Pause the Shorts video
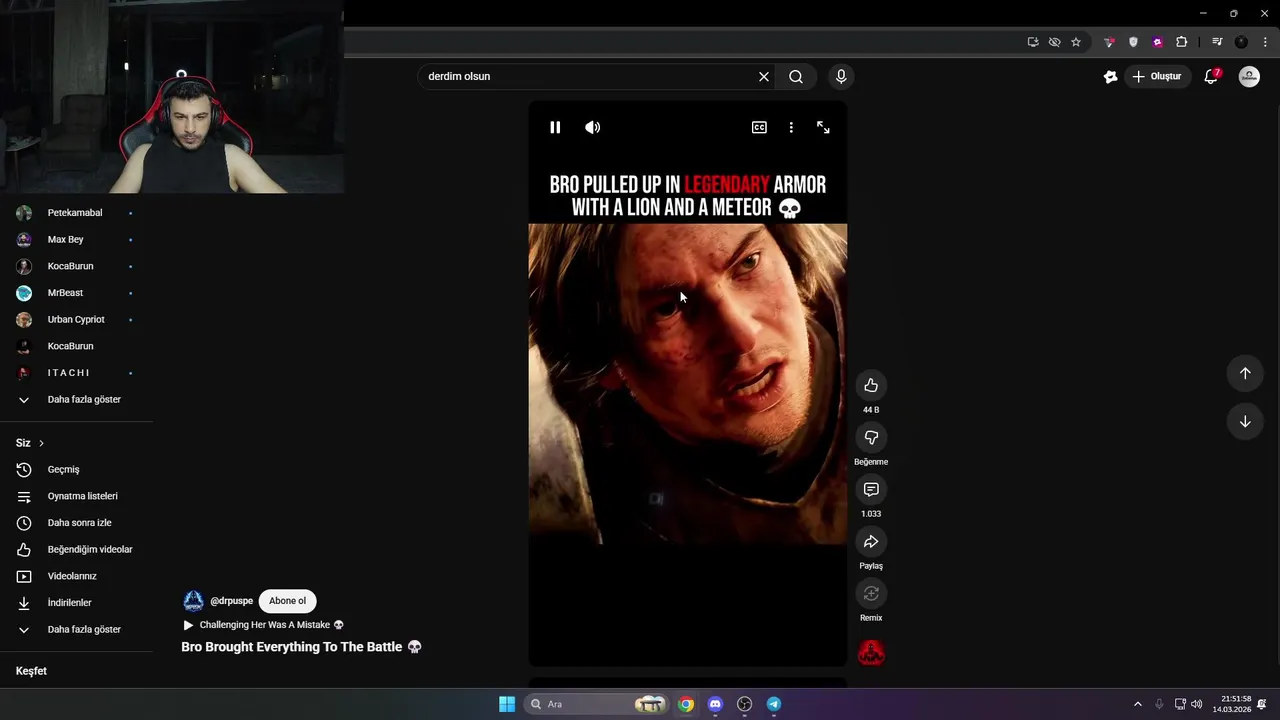This screenshot has width=1280, height=720. click(x=555, y=127)
